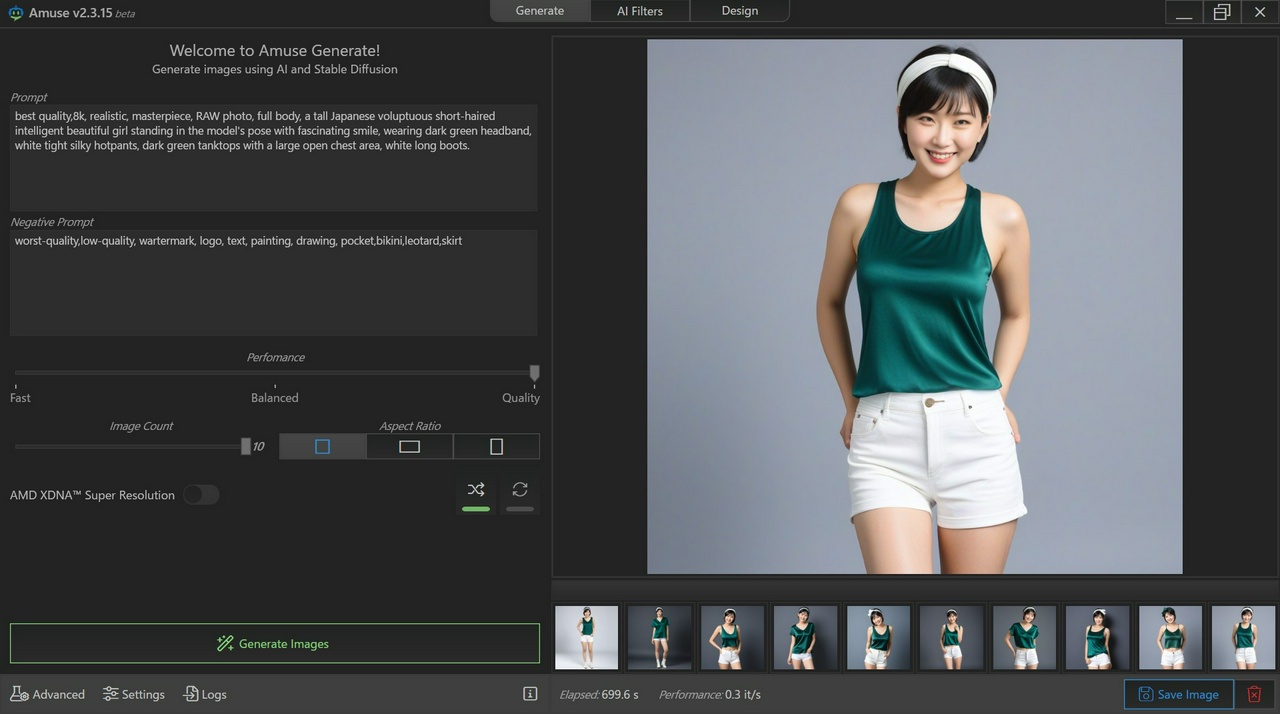Click the Image Count slider handle
Image resolution: width=1280 pixels, height=714 pixels.
(246, 446)
